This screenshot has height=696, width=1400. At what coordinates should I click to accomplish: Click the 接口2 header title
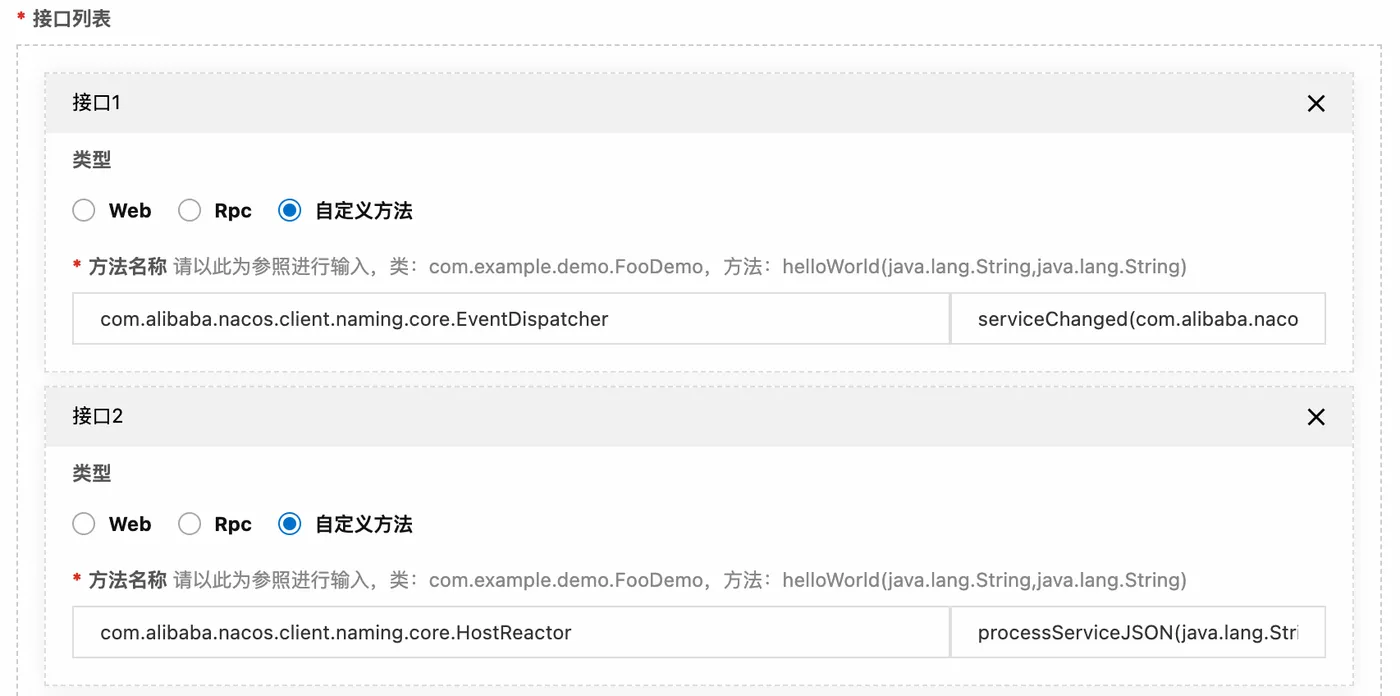point(98,416)
